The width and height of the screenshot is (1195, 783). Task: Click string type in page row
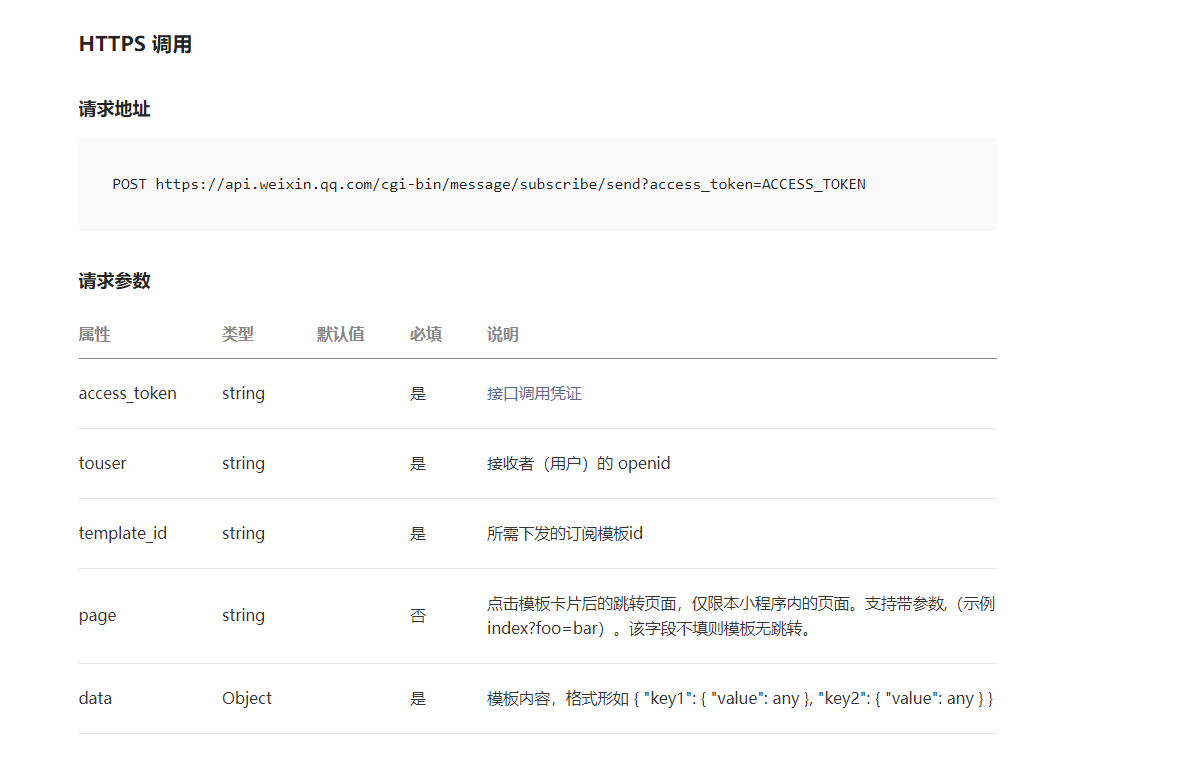[x=243, y=616]
